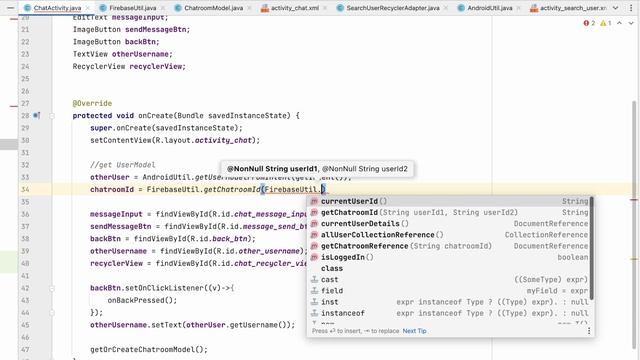Click the Next Tip link
Screen dimensions: 640x360
click(x=414, y=331)
